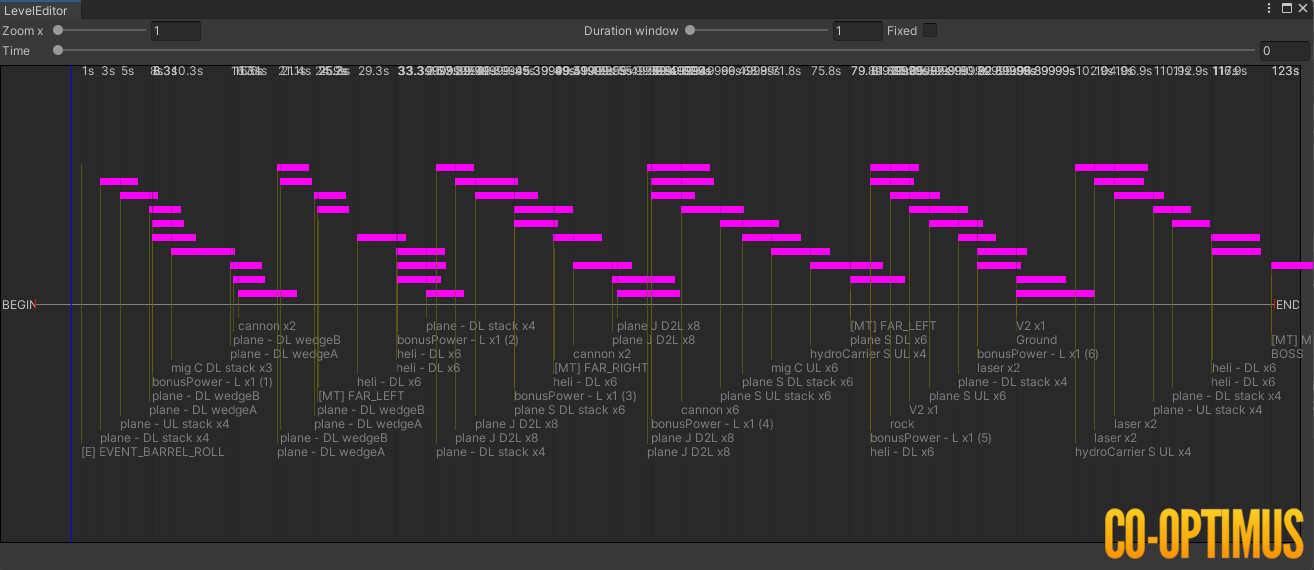Click the Zoom x slider handle
Image resolution: width=1314 pixels, height=570 pixels.
coord(58,30)
